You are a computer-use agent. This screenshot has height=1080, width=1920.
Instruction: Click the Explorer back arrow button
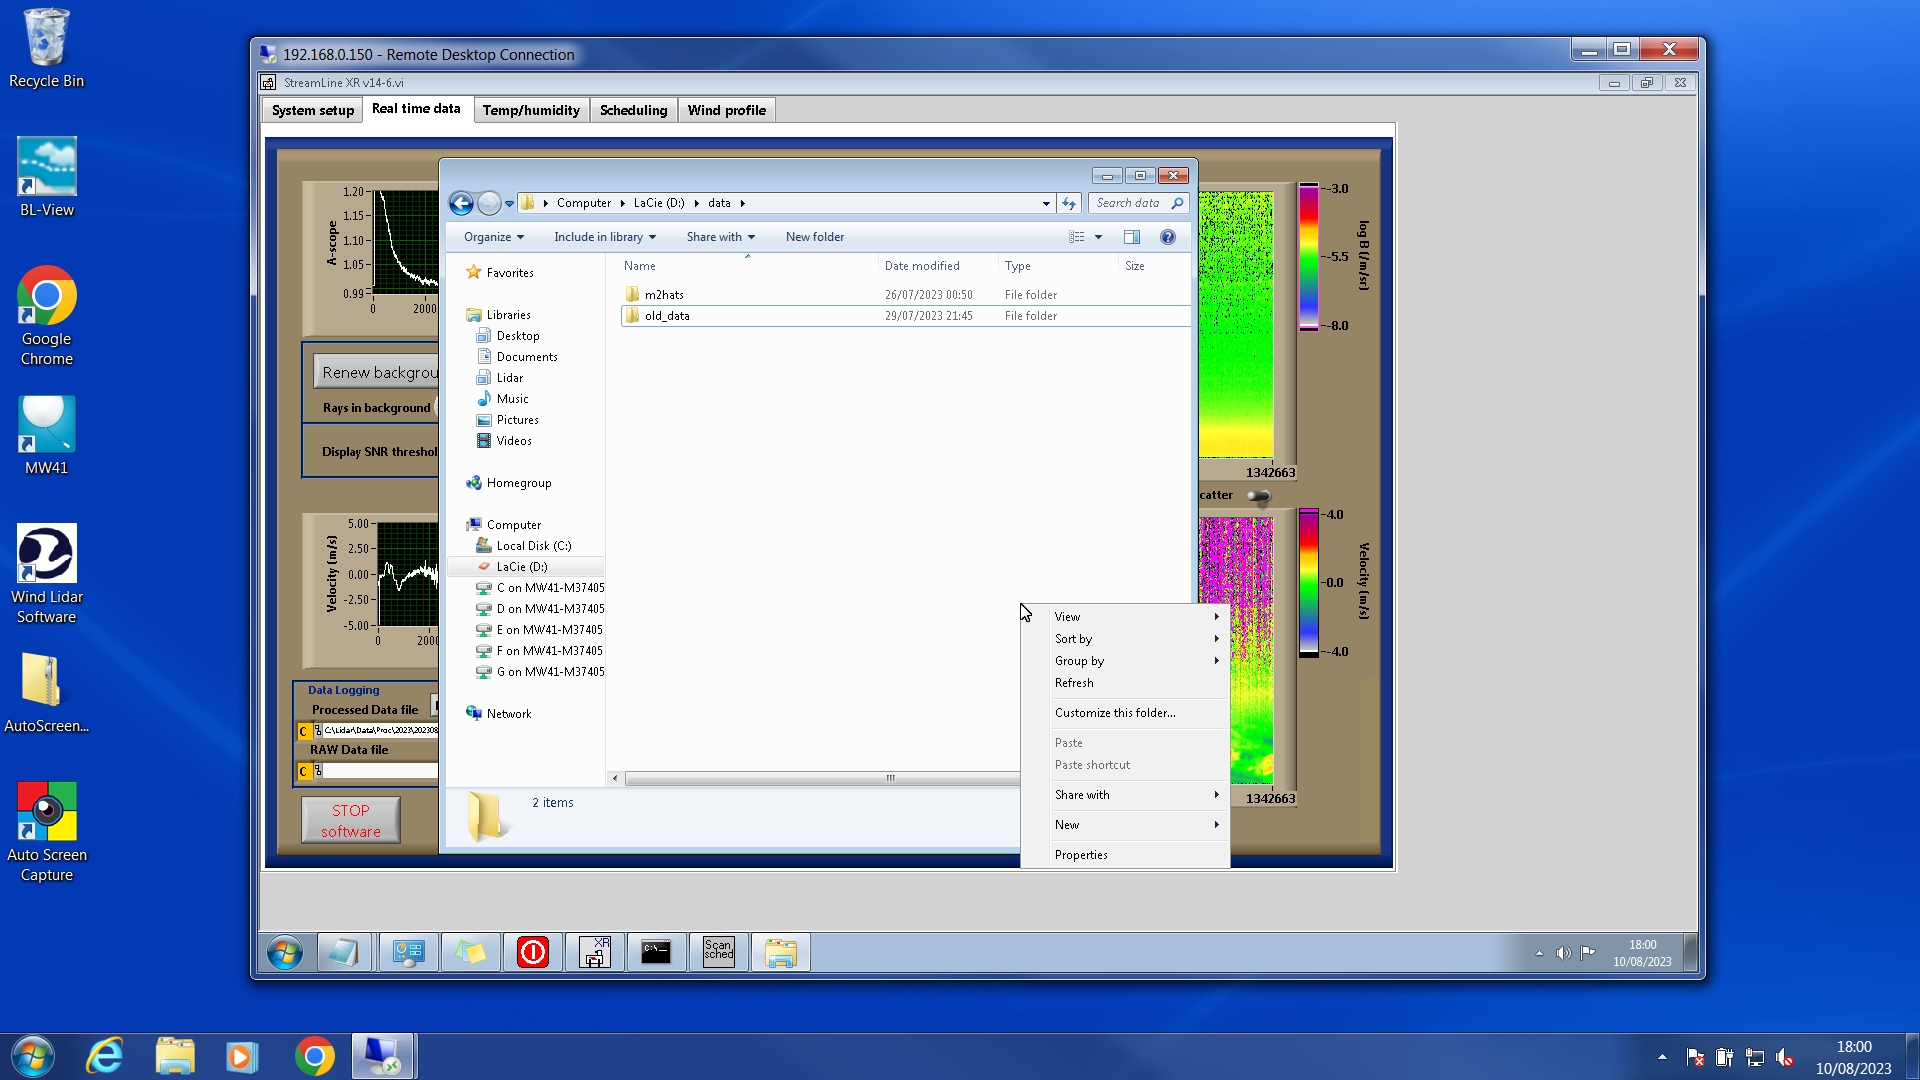point(461,204)
